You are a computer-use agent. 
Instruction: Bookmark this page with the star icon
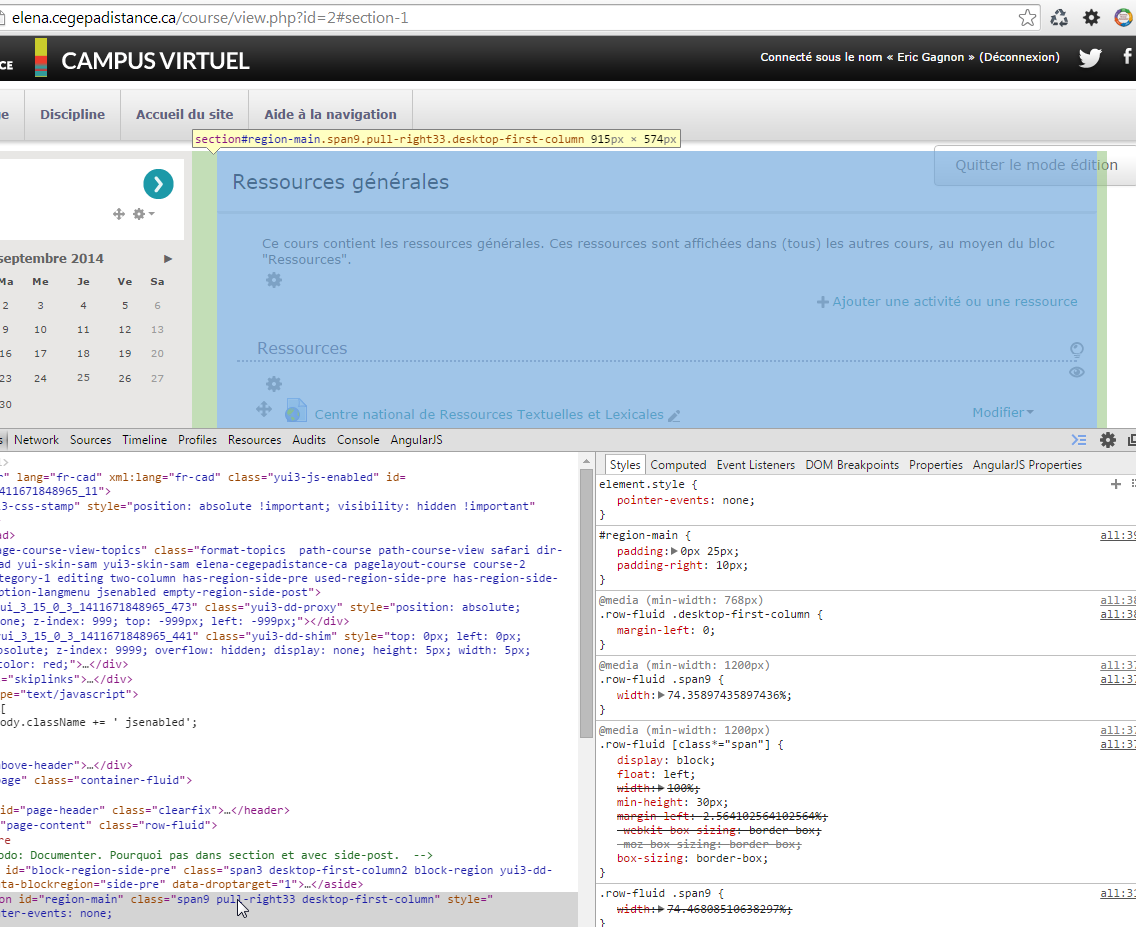click(1027, 18)
